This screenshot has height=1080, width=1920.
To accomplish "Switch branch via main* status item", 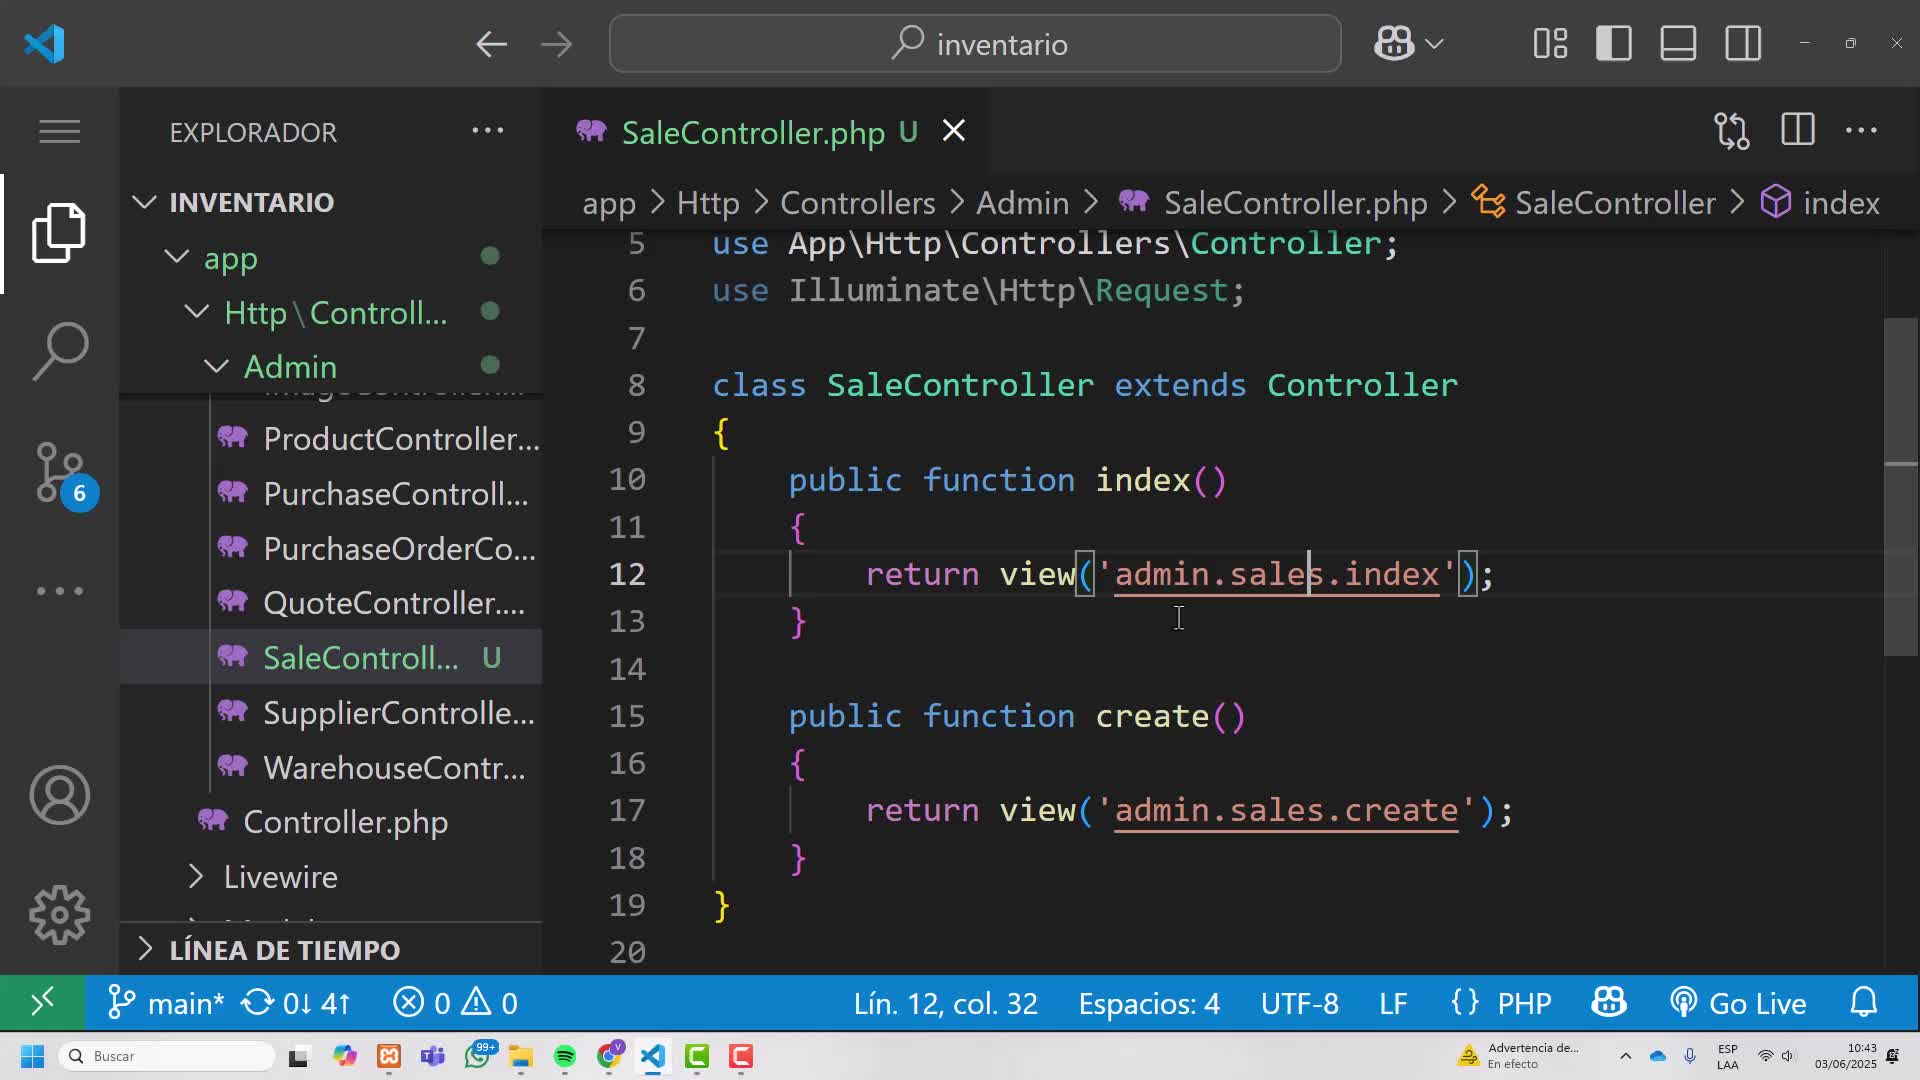I will tap(166, 1003).
